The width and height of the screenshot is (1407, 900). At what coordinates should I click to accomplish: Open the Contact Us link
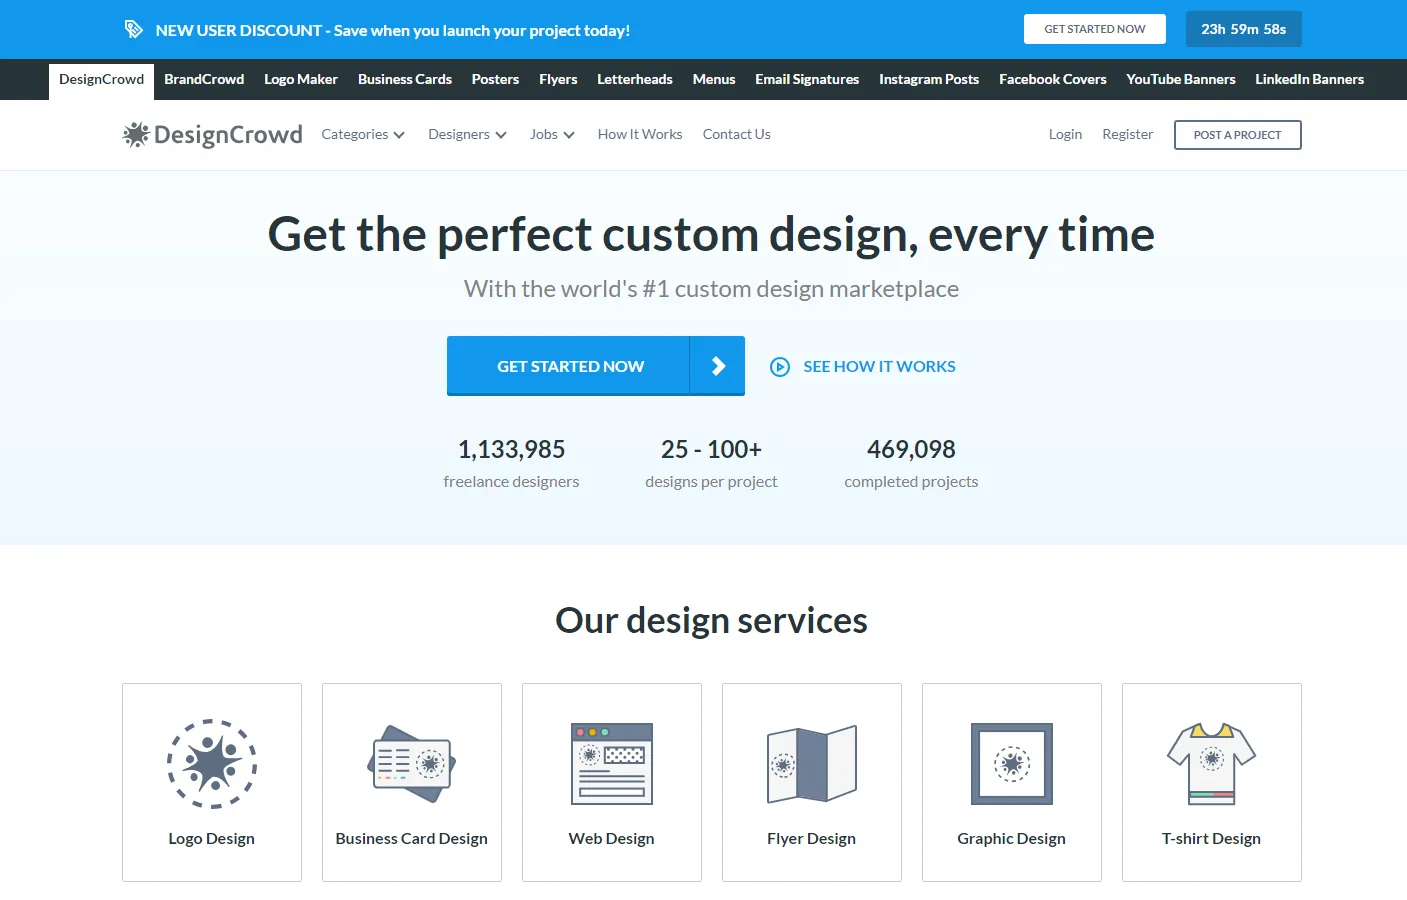coord(737,134)
